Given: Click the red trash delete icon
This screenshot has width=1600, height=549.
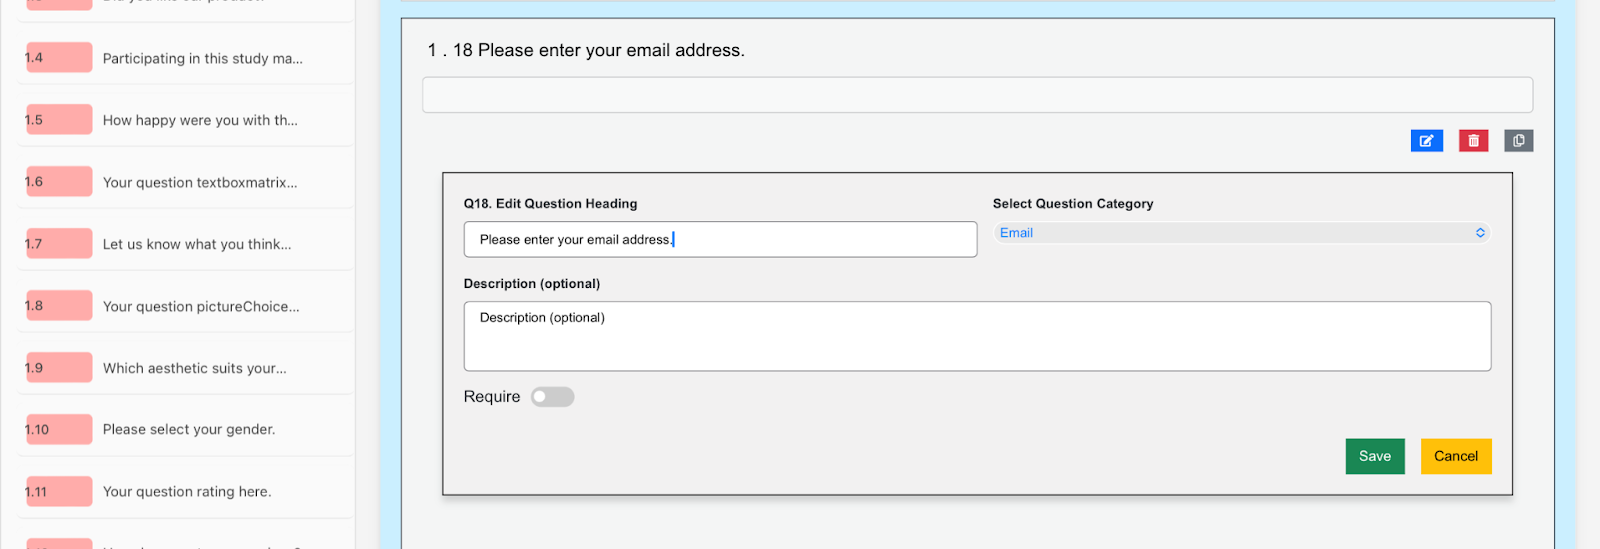Looking at the screenshot, I should coord(1473,141).
